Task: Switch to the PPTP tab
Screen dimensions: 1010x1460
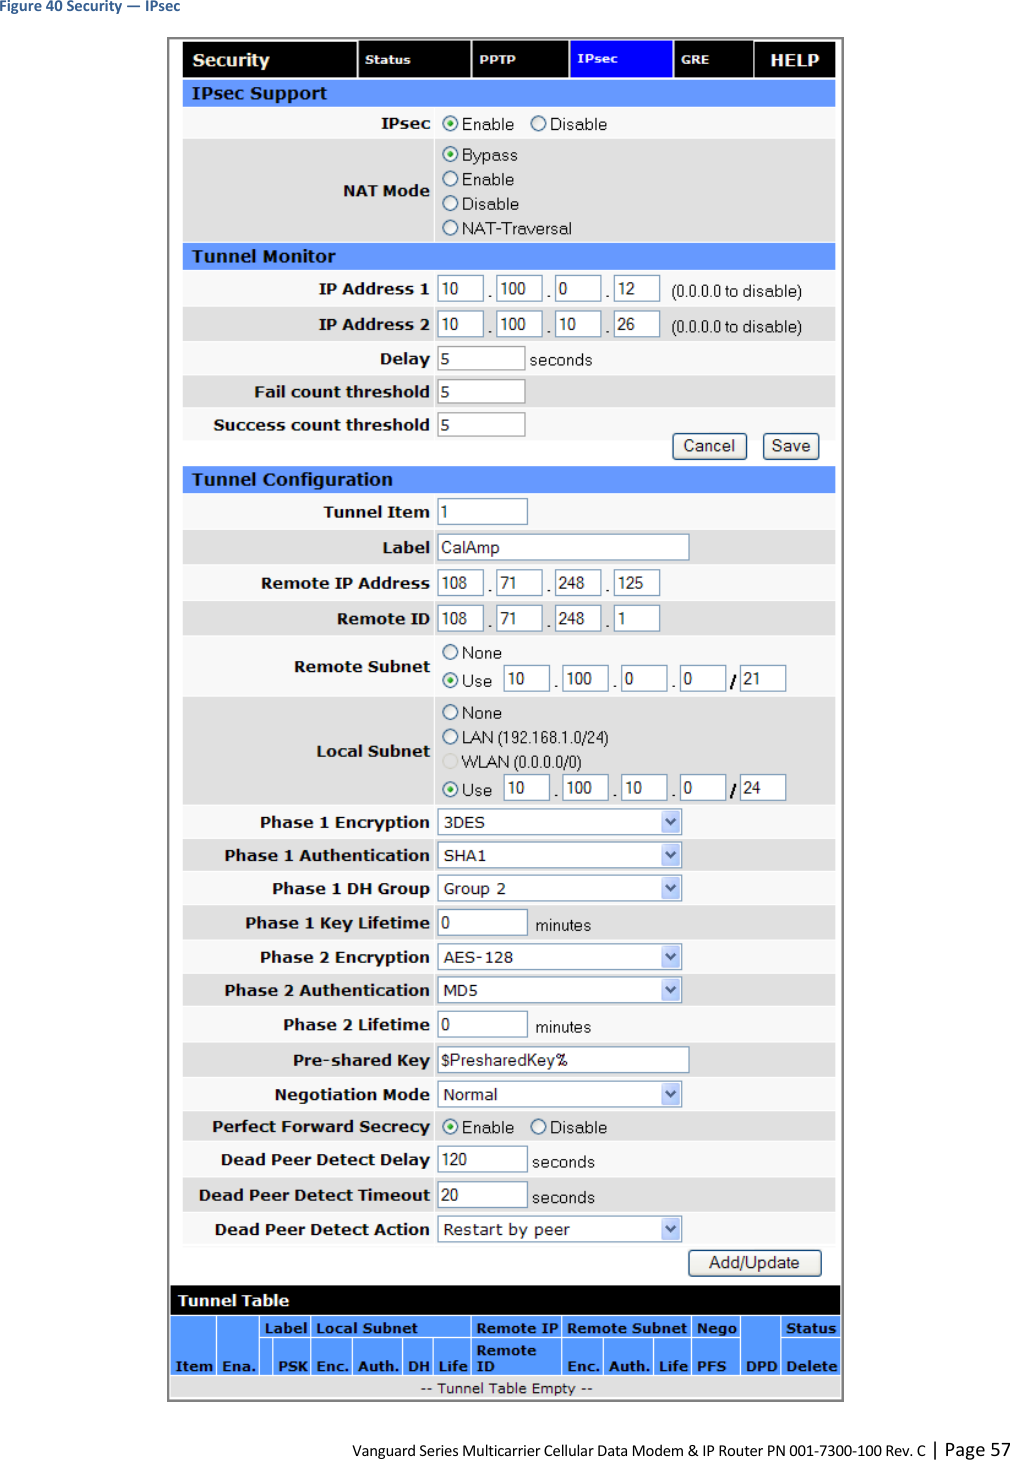Action: [520, 60]
